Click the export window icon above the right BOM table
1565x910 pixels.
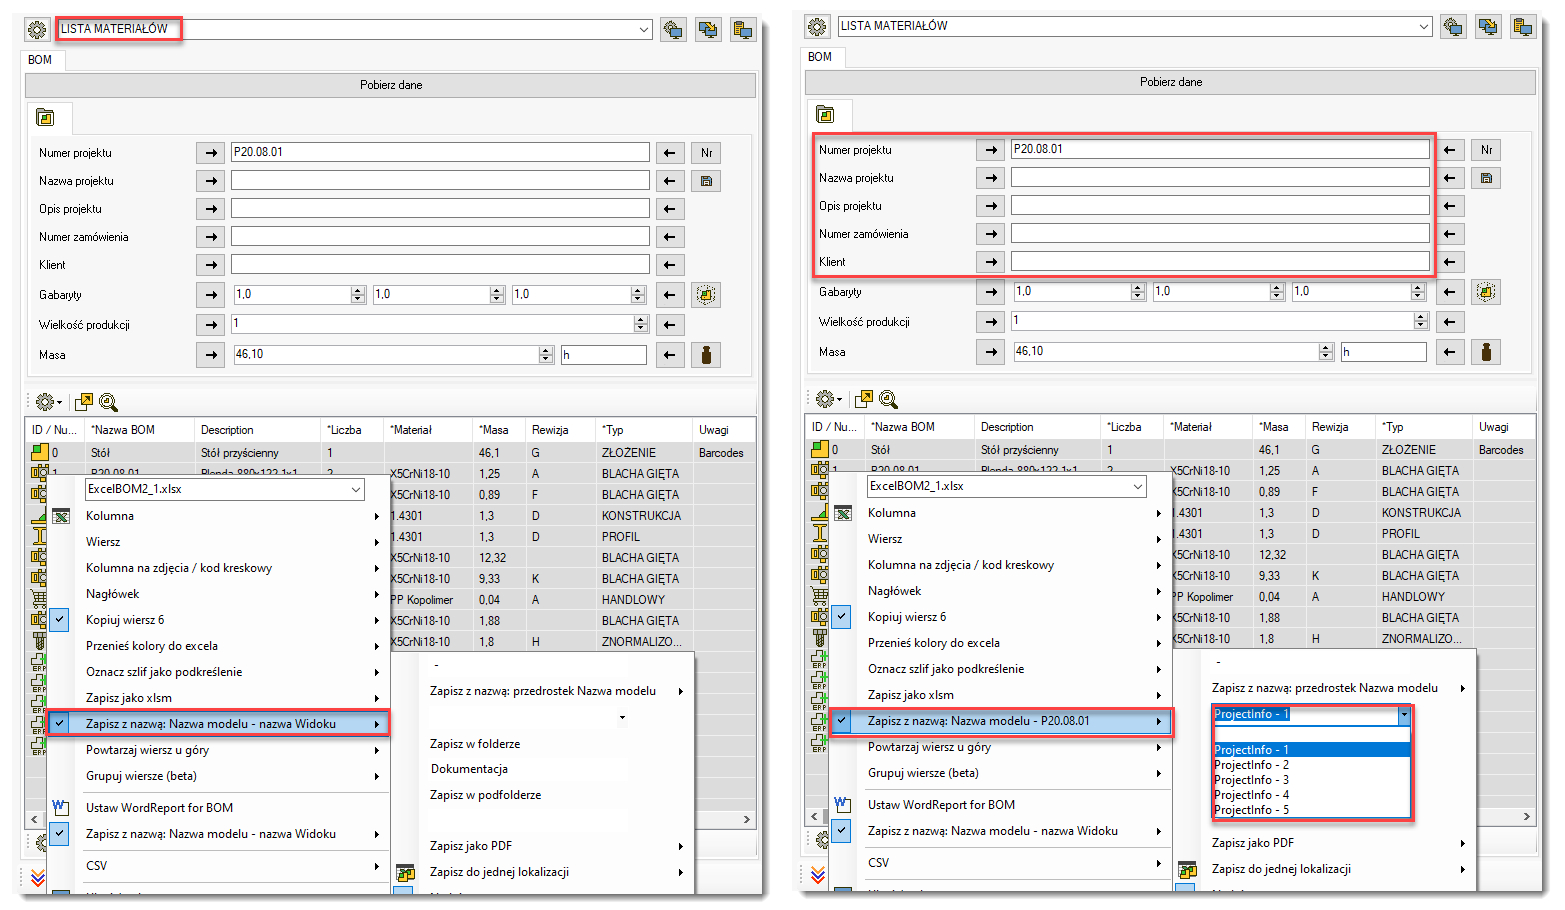coord(864,399)
